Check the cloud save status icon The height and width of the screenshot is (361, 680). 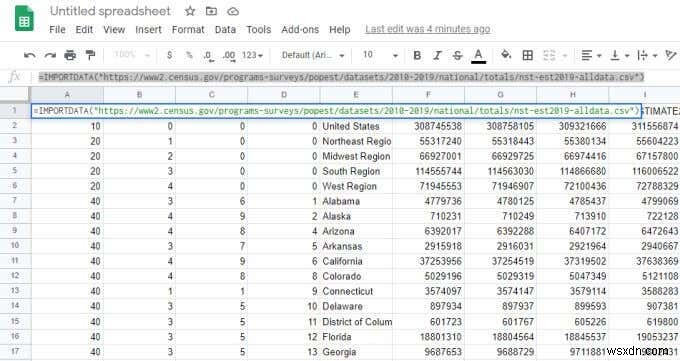[x=233, y=12]
